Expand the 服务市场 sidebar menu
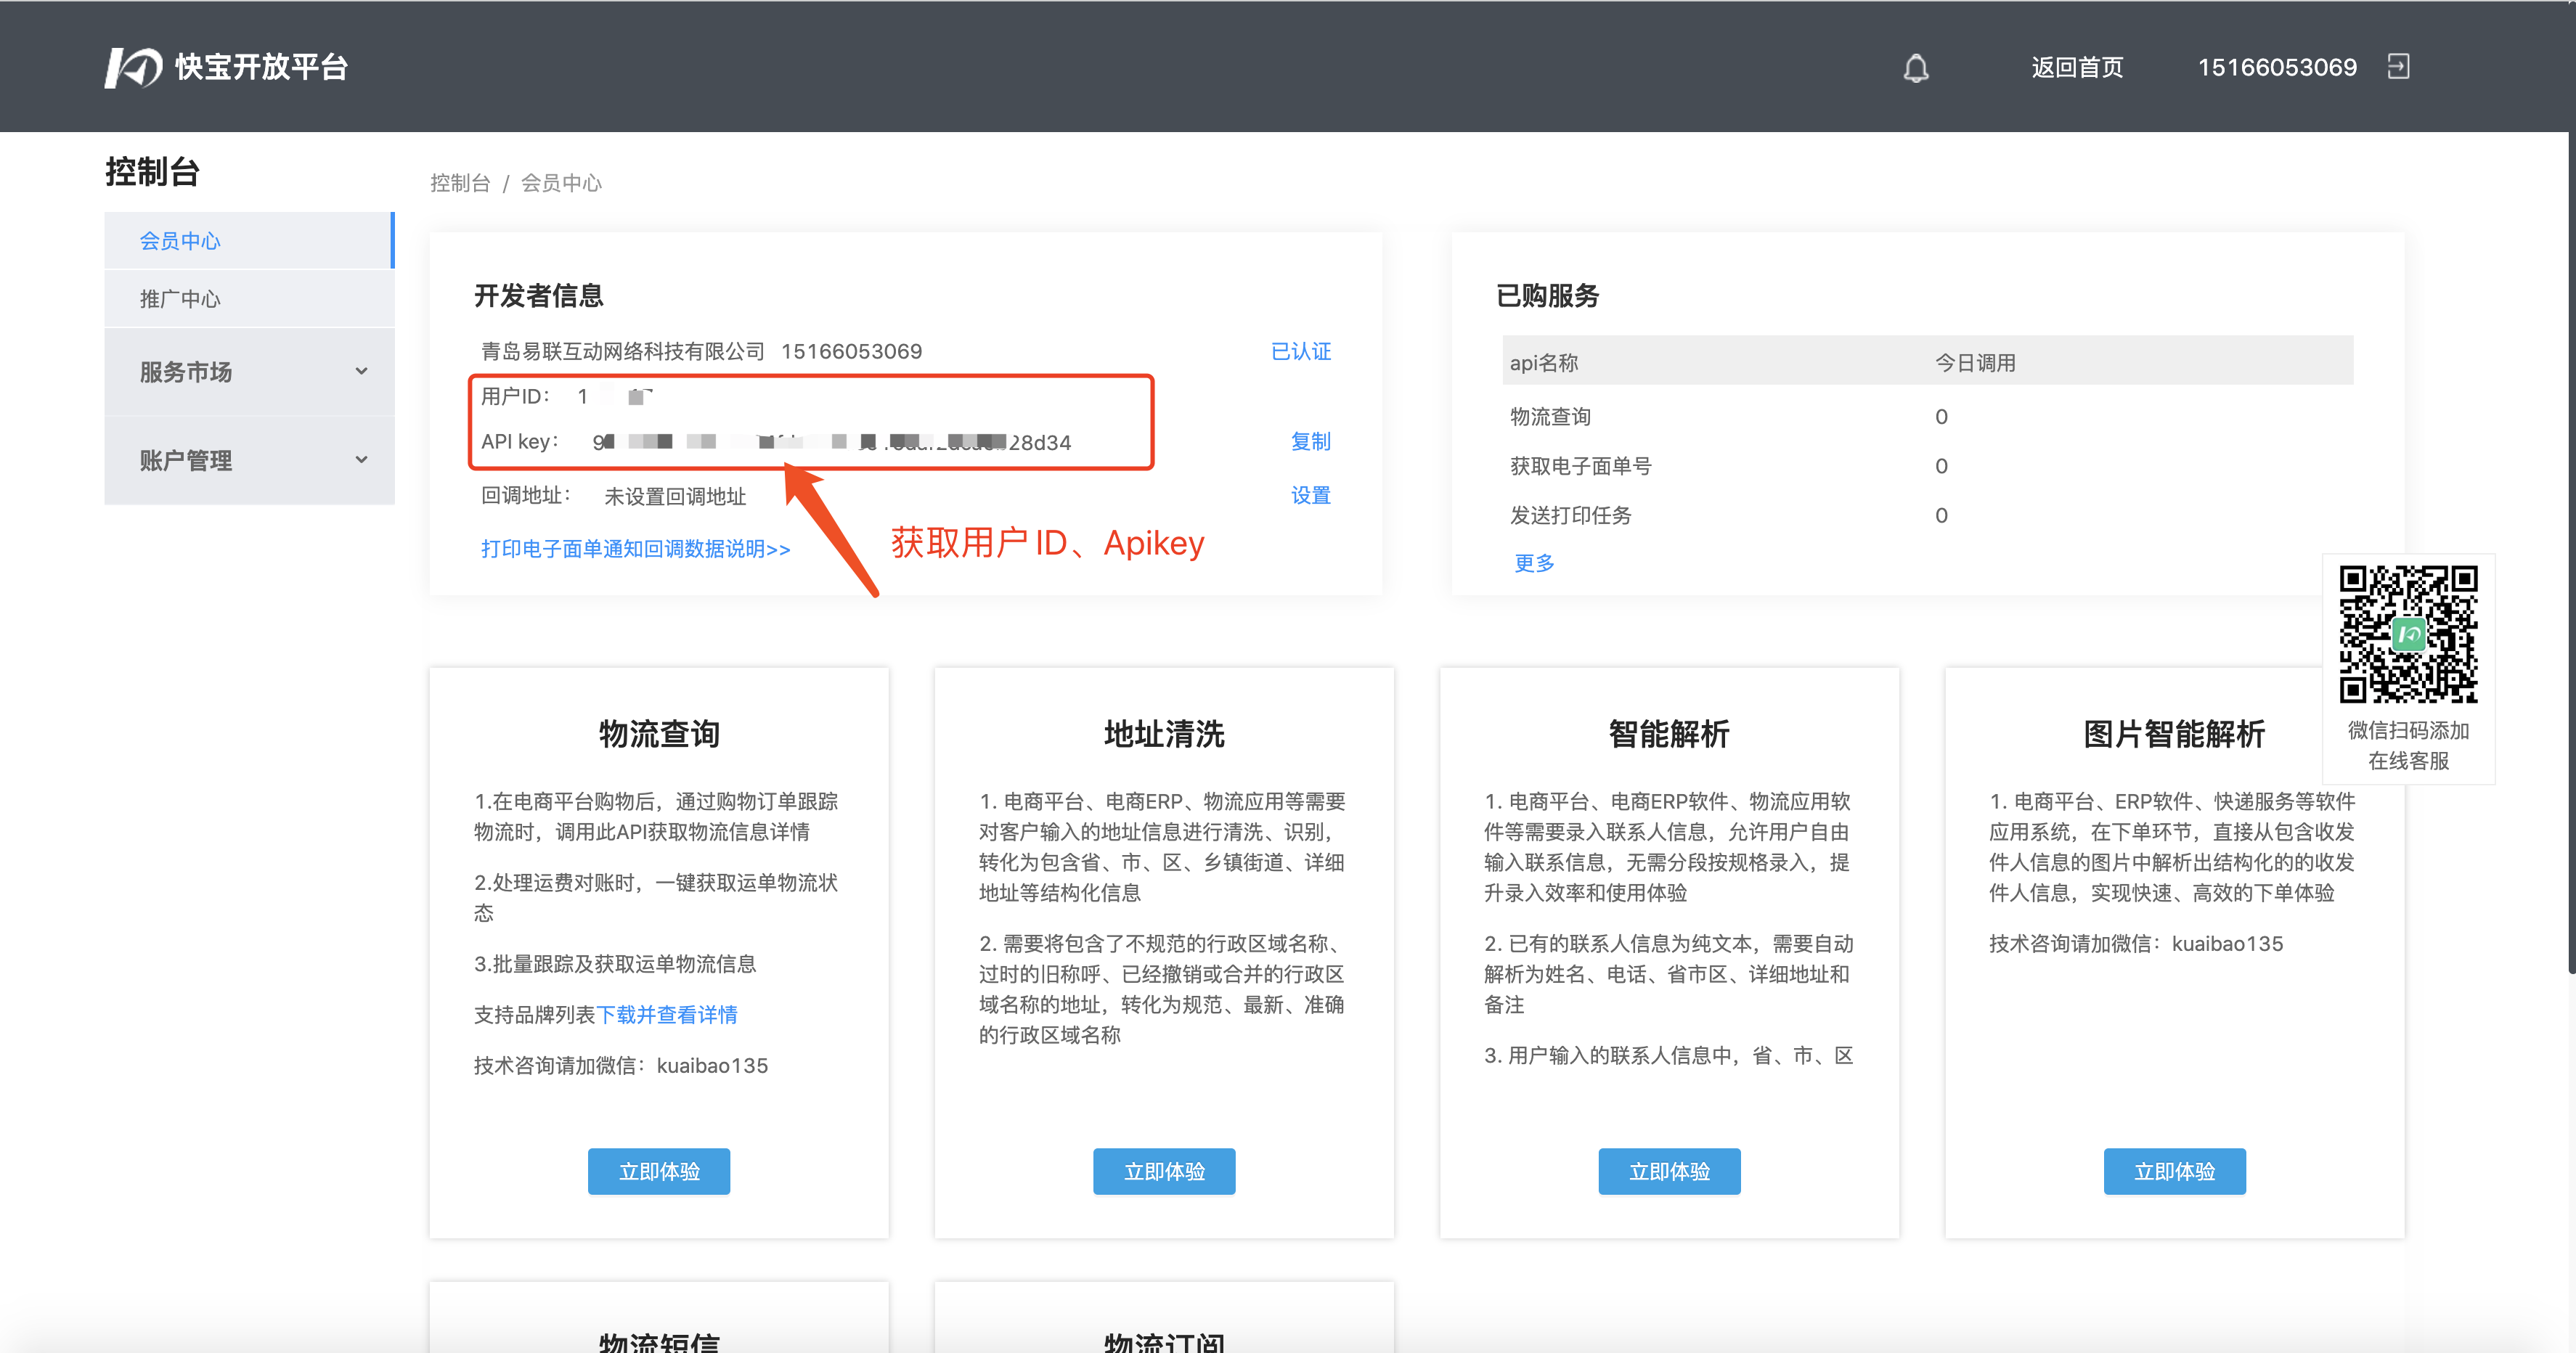The height and width of the screenshot is (1353, 2576). (x=250, y=372)
